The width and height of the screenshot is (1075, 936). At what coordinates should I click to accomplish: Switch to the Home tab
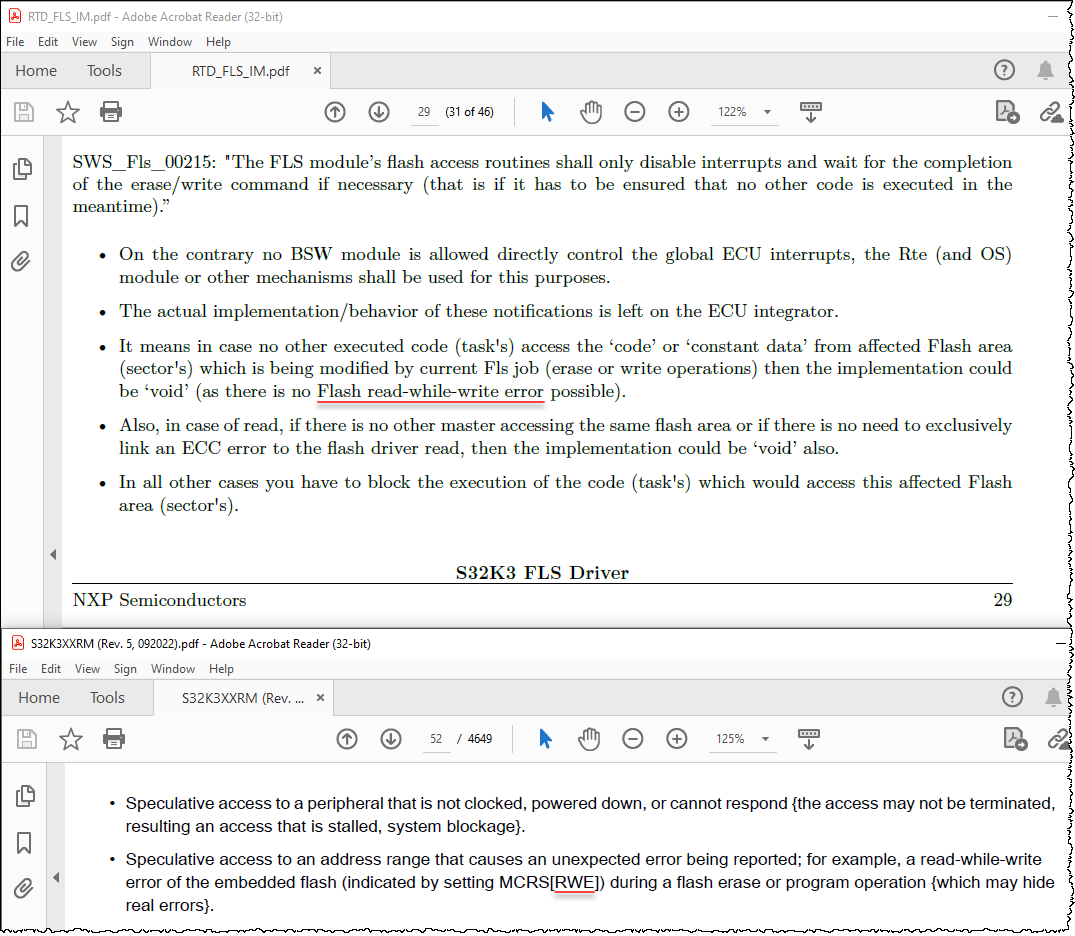pyautogui.click(x=36, y=70)
